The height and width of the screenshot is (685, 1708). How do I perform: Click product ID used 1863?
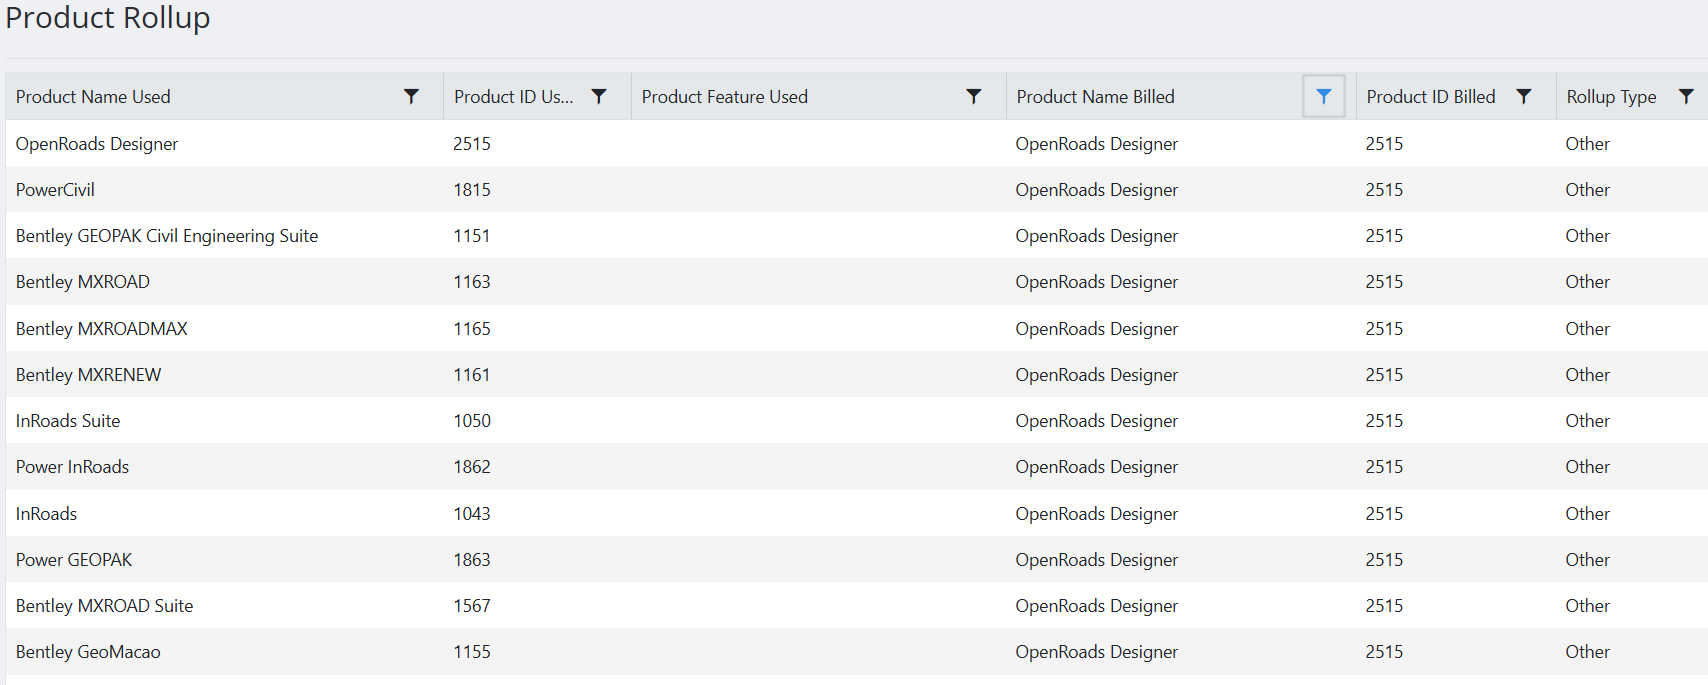[x=472, y=560]
